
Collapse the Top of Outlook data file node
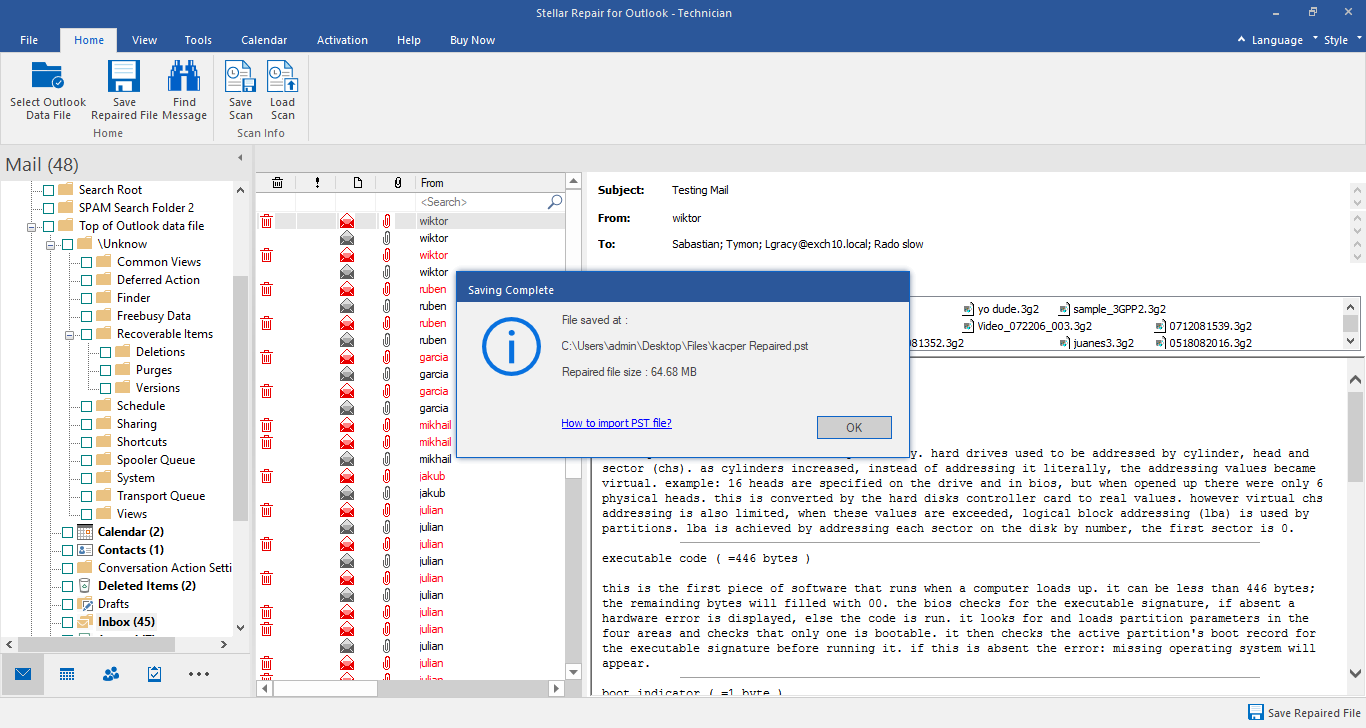point(33,225)
